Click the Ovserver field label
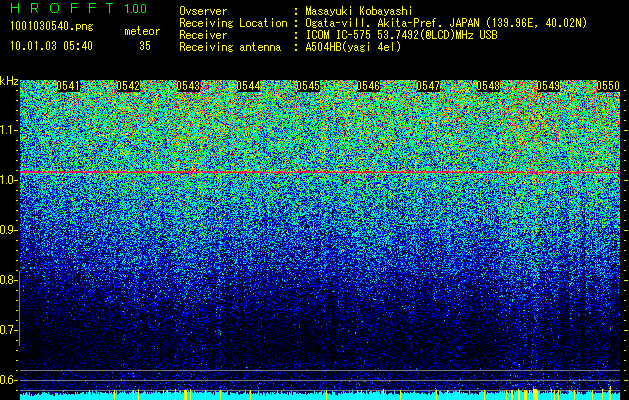 pos(203,11)
